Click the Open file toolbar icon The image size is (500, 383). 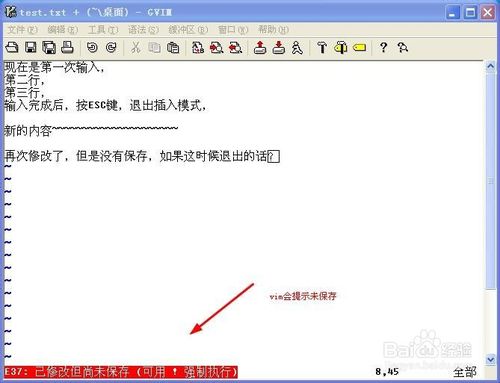12,48
